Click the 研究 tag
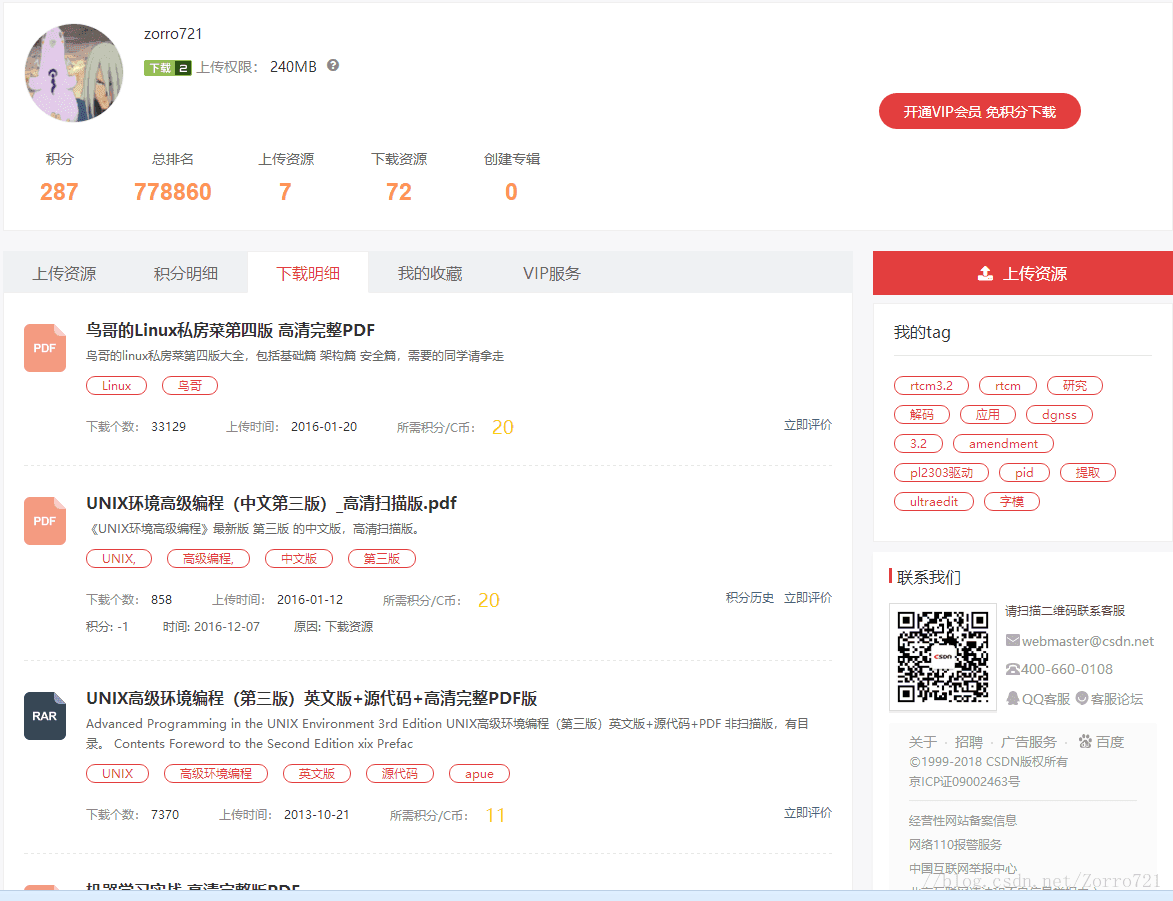The width and height of the screenshot is (1173, 901). tap(1075, 385)
